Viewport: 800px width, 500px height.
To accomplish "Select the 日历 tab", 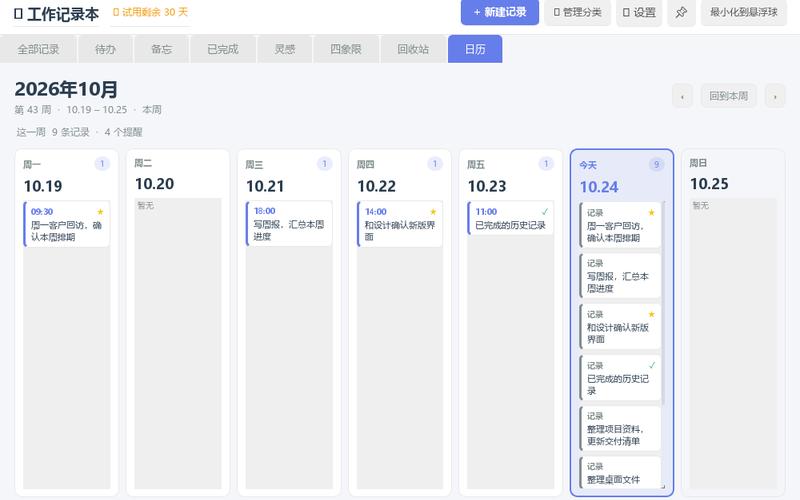I will click(x=475, y=49).
